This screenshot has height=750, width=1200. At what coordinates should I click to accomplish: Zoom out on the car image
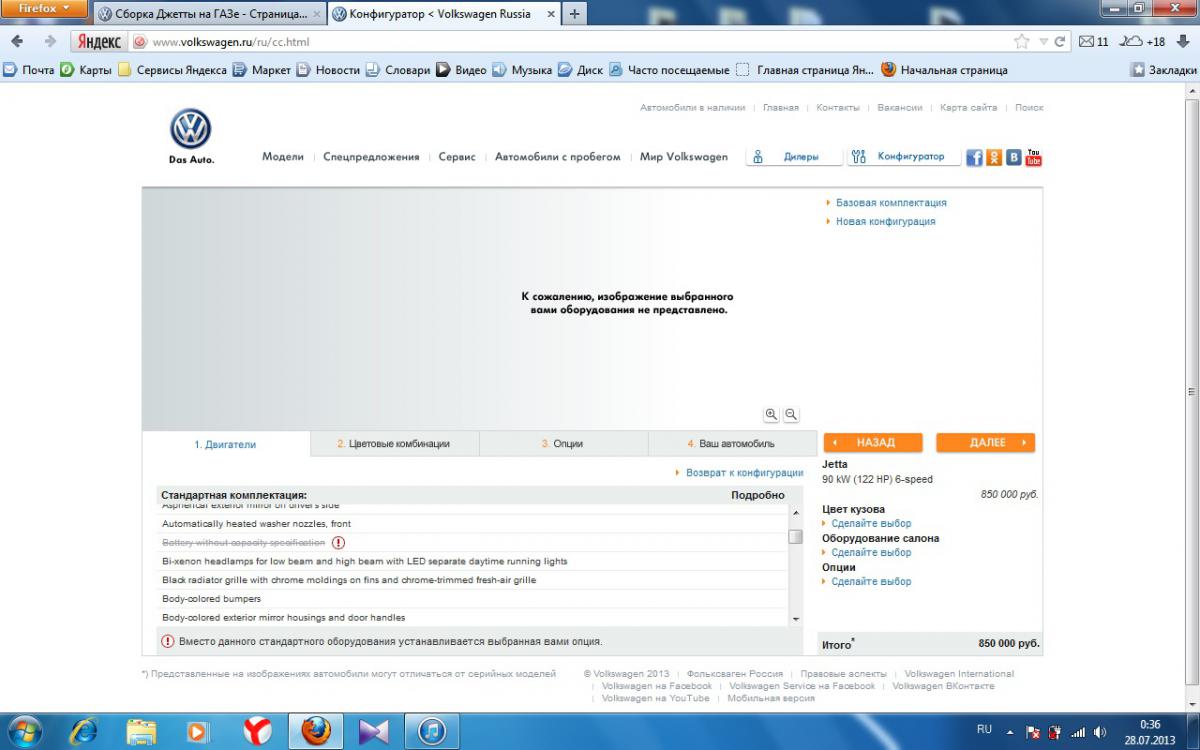tap(791, 414)
